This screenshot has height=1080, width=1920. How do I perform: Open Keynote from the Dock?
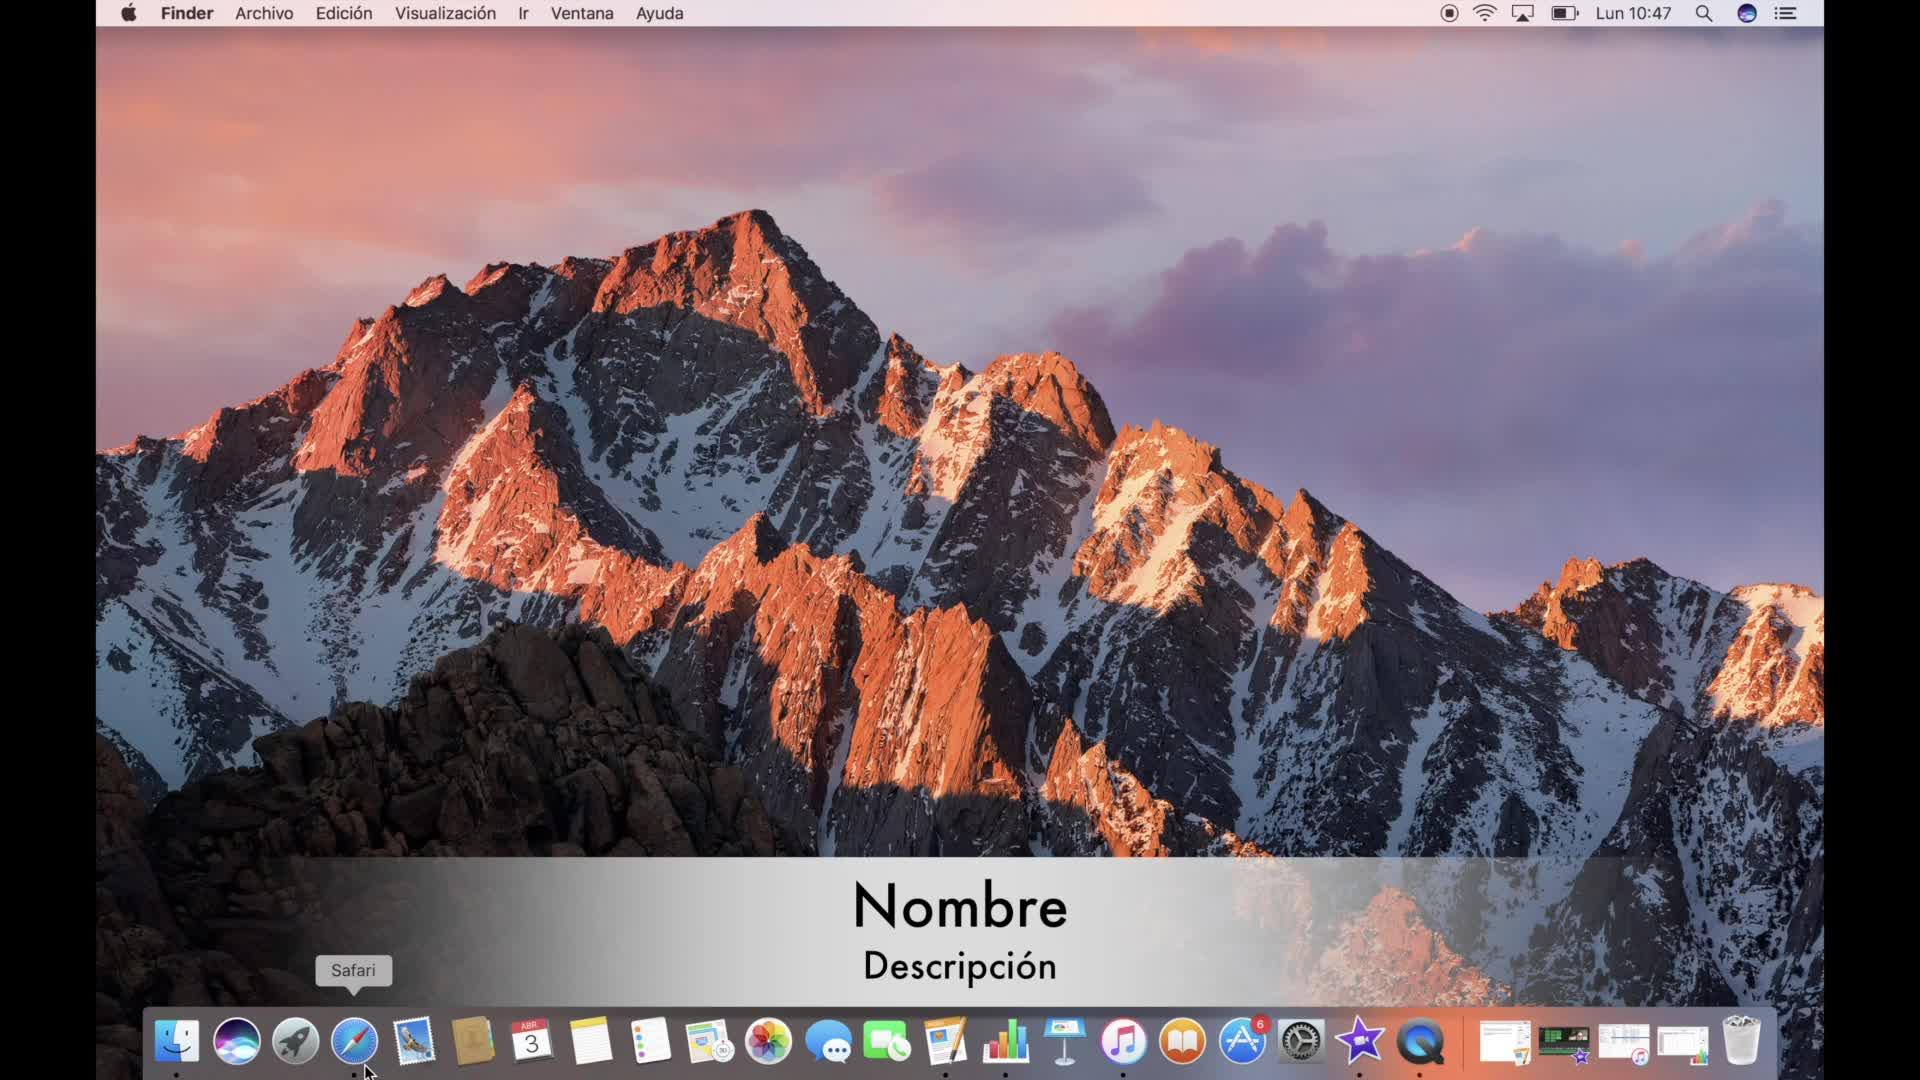coord(1064,1041)
